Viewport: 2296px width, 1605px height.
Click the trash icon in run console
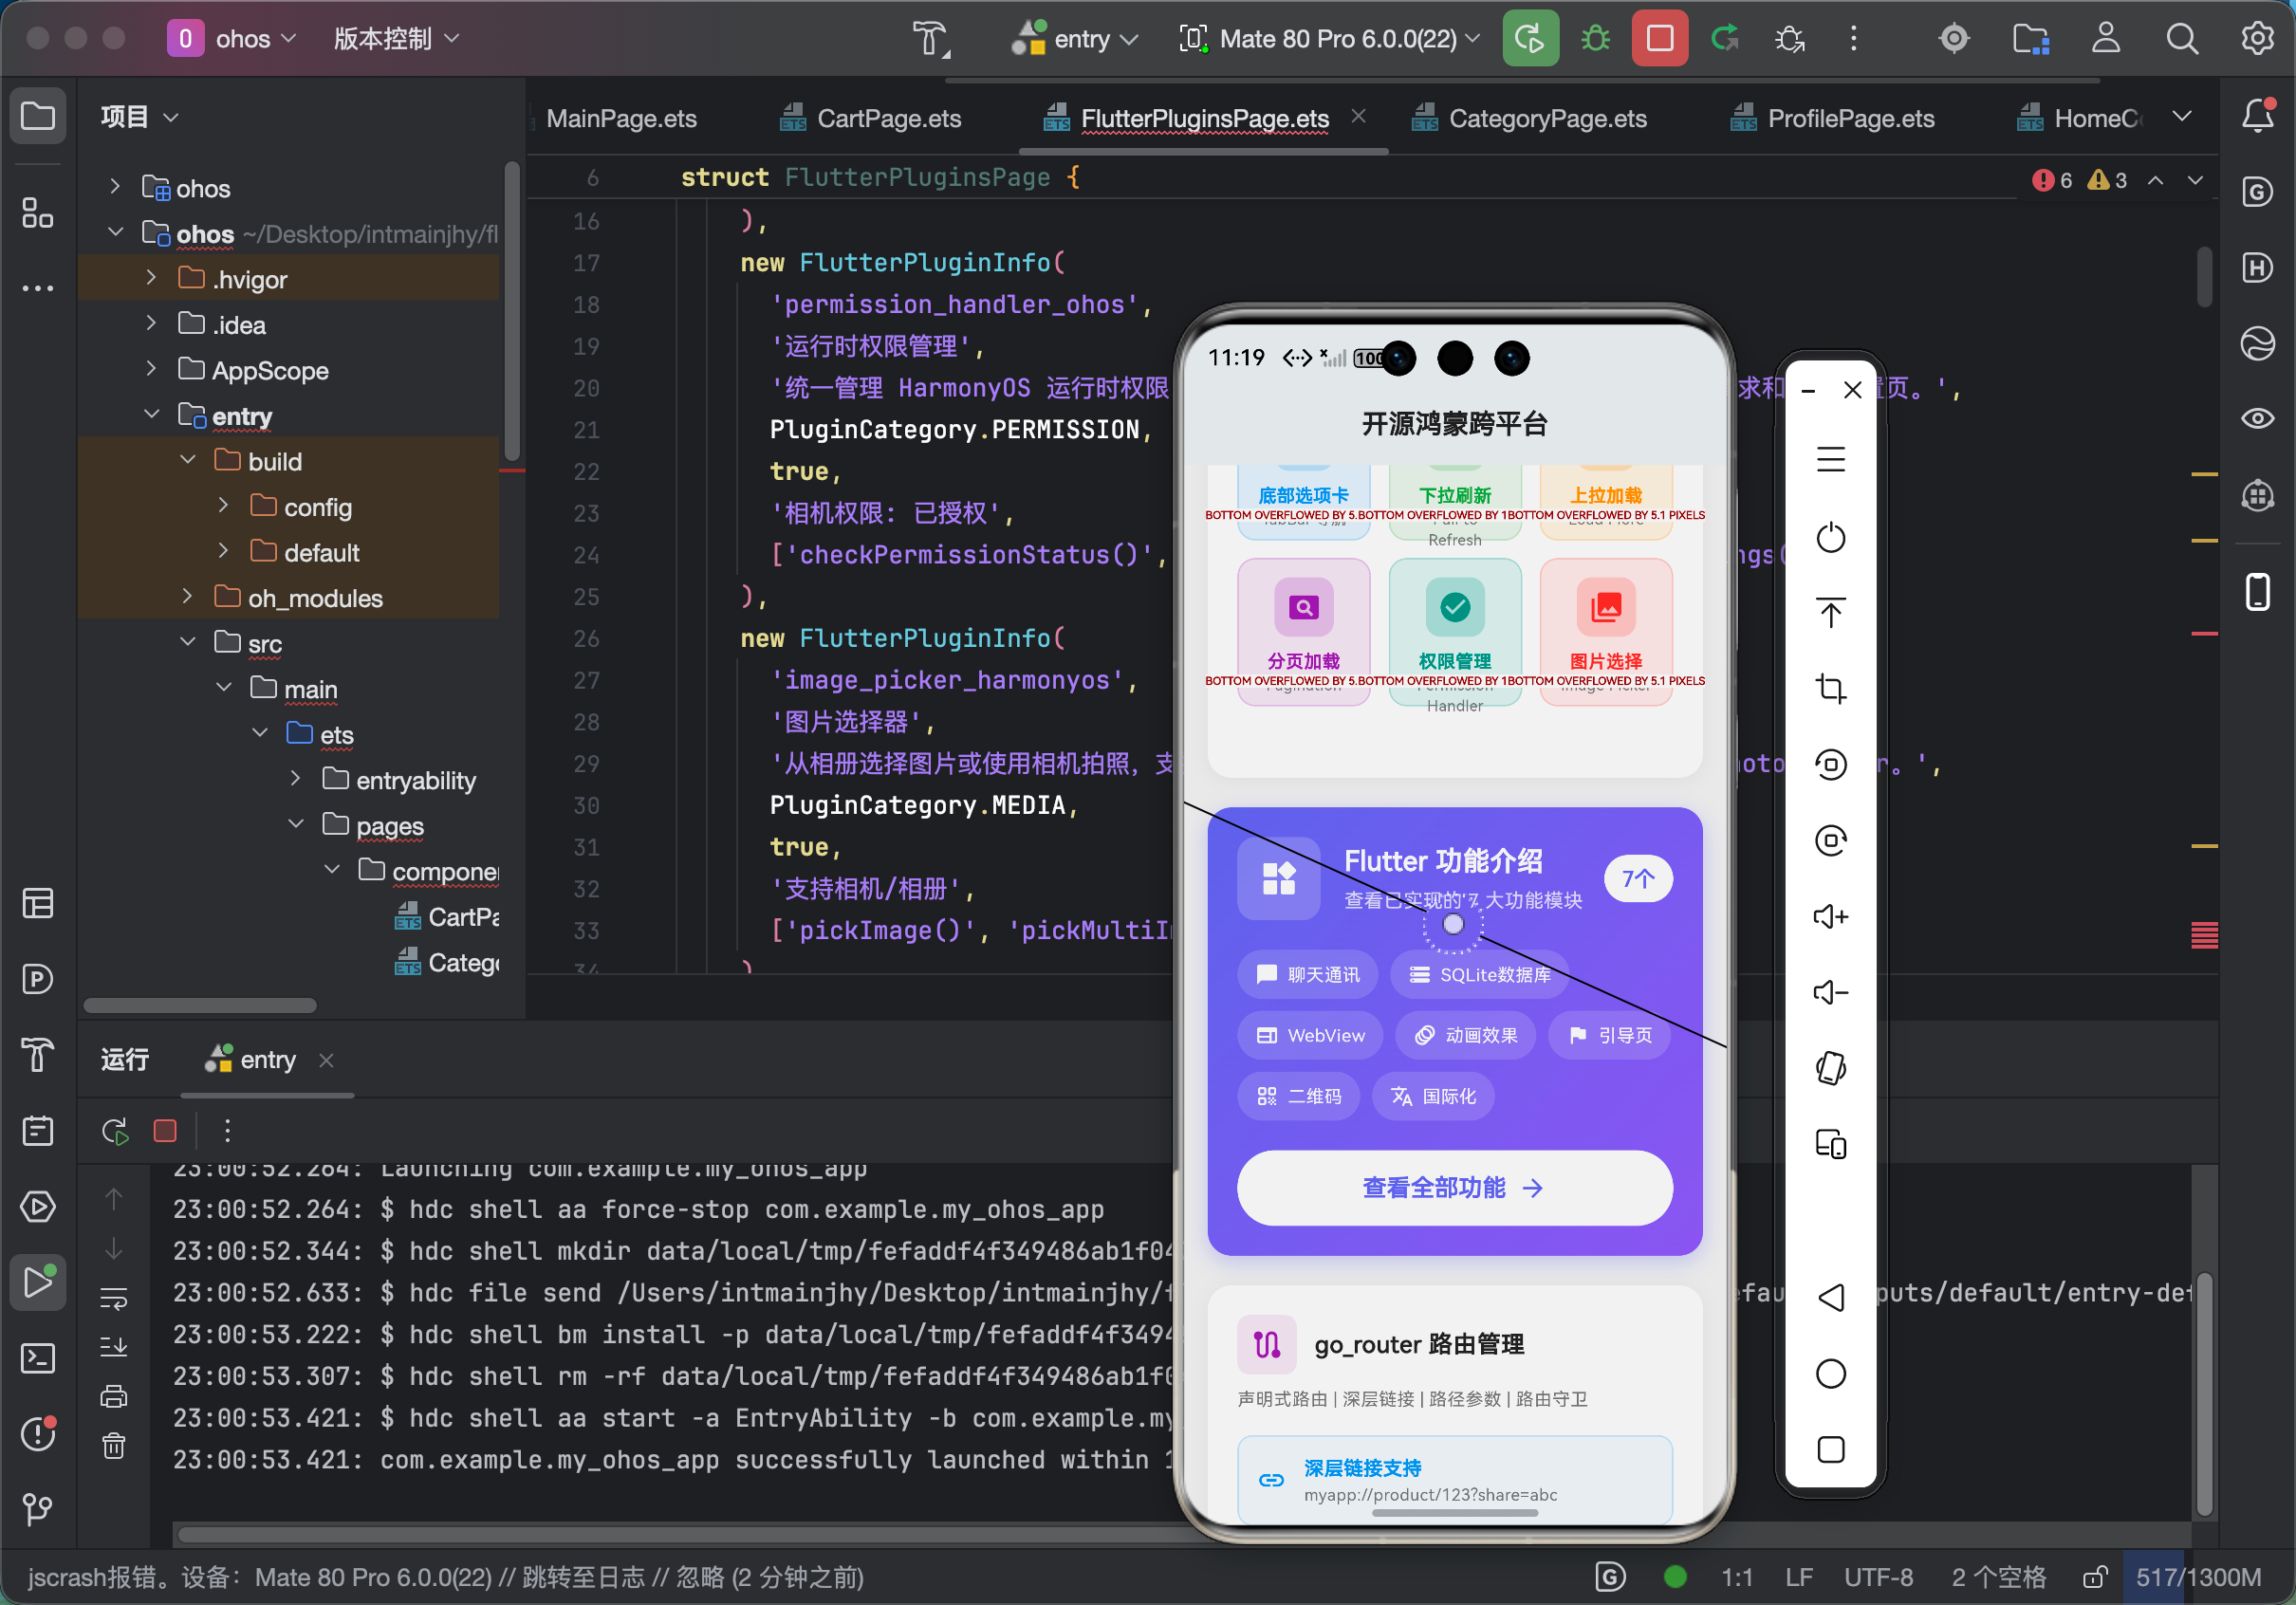pos(114,1446)
